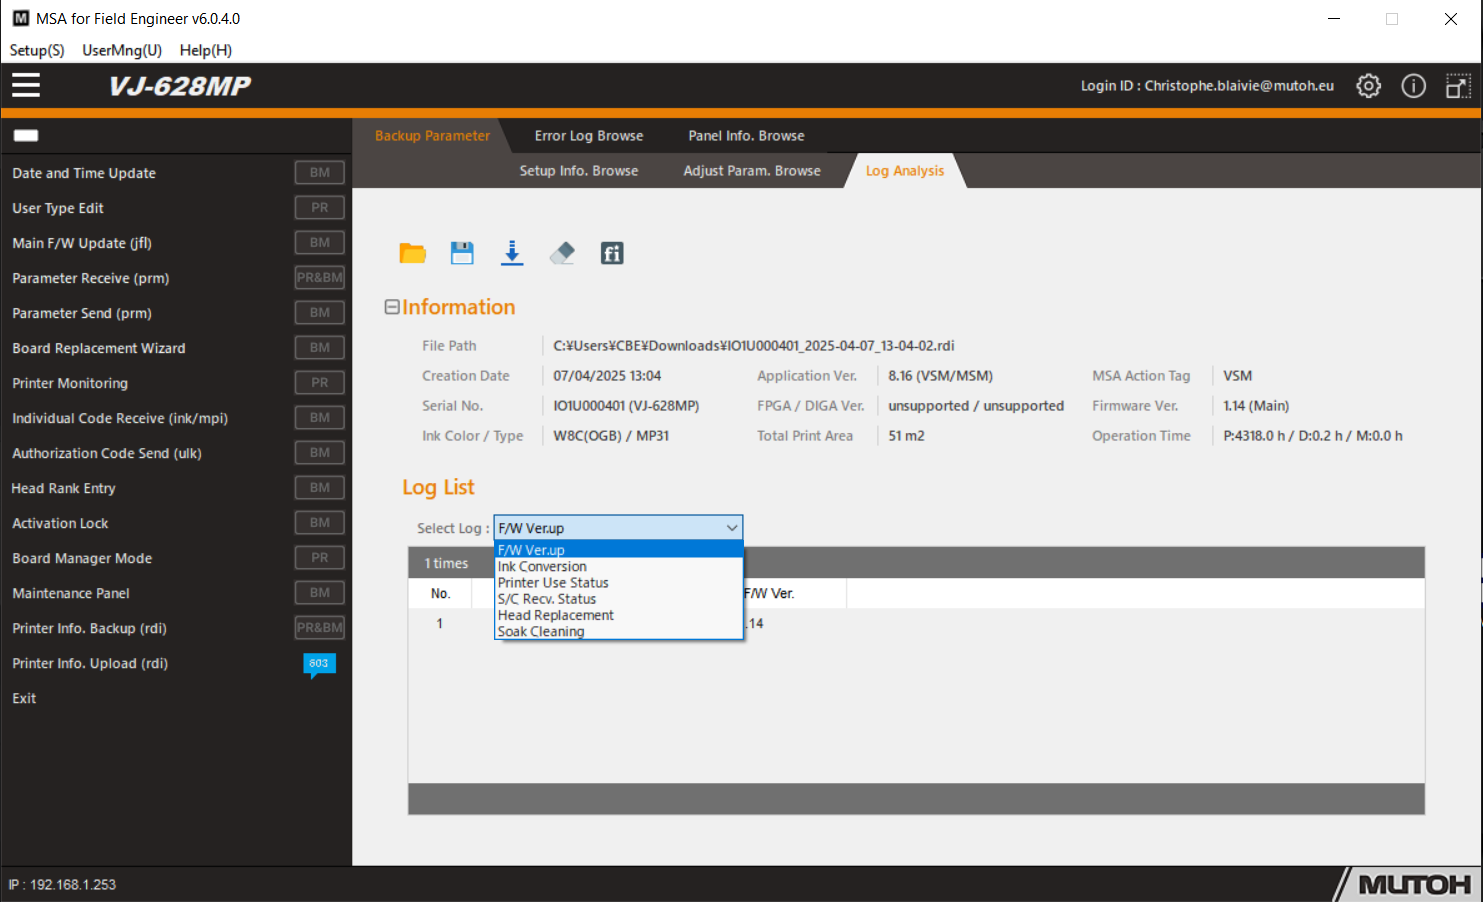This screenshot has width=1483, height=902.
Task: Open the hamburger menu icon
Action: click(x=26, y=86)
